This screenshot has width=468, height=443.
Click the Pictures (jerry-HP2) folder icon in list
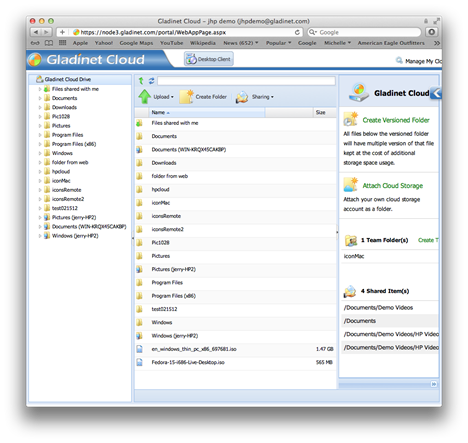point(139,269)
